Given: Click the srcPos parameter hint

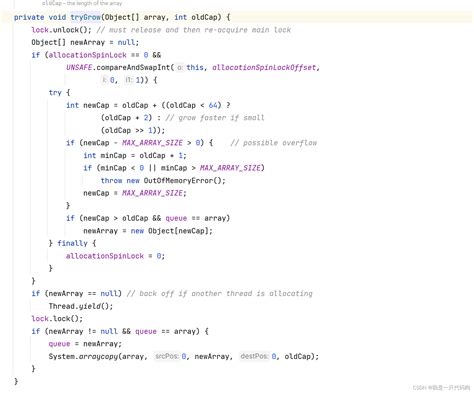Looking at the screenshot, I should [x=167, y=356].
